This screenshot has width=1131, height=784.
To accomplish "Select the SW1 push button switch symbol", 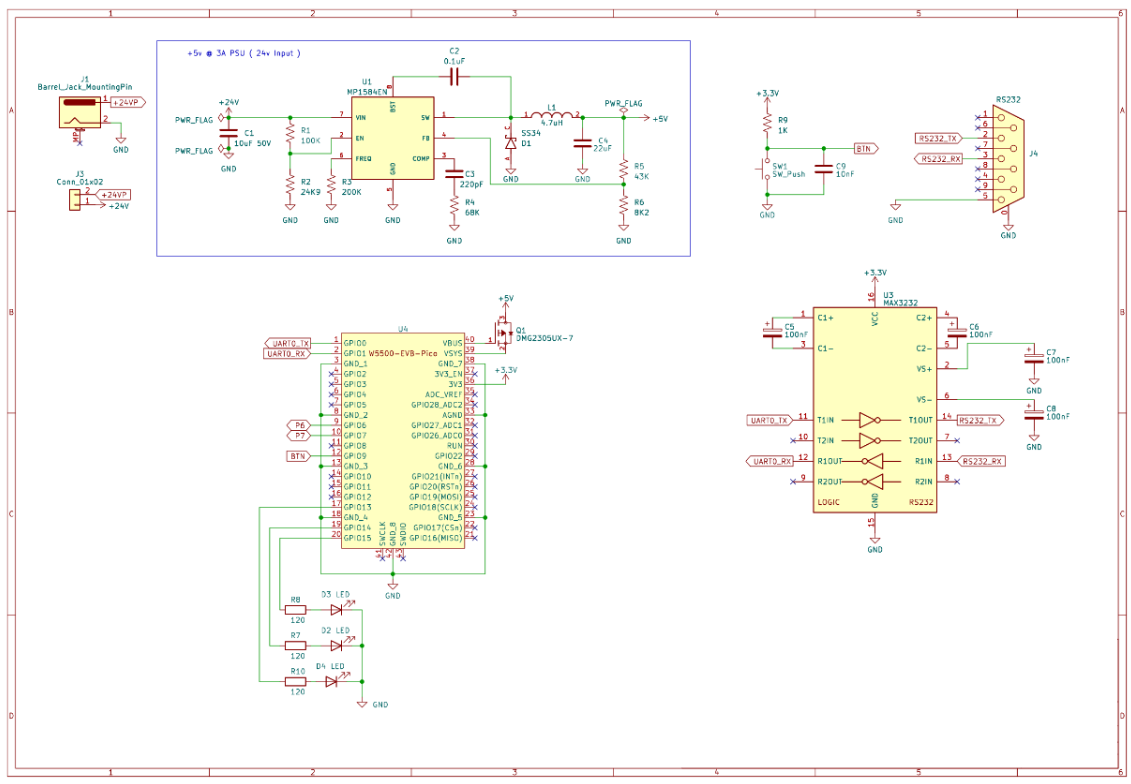I will click(766, 170).
